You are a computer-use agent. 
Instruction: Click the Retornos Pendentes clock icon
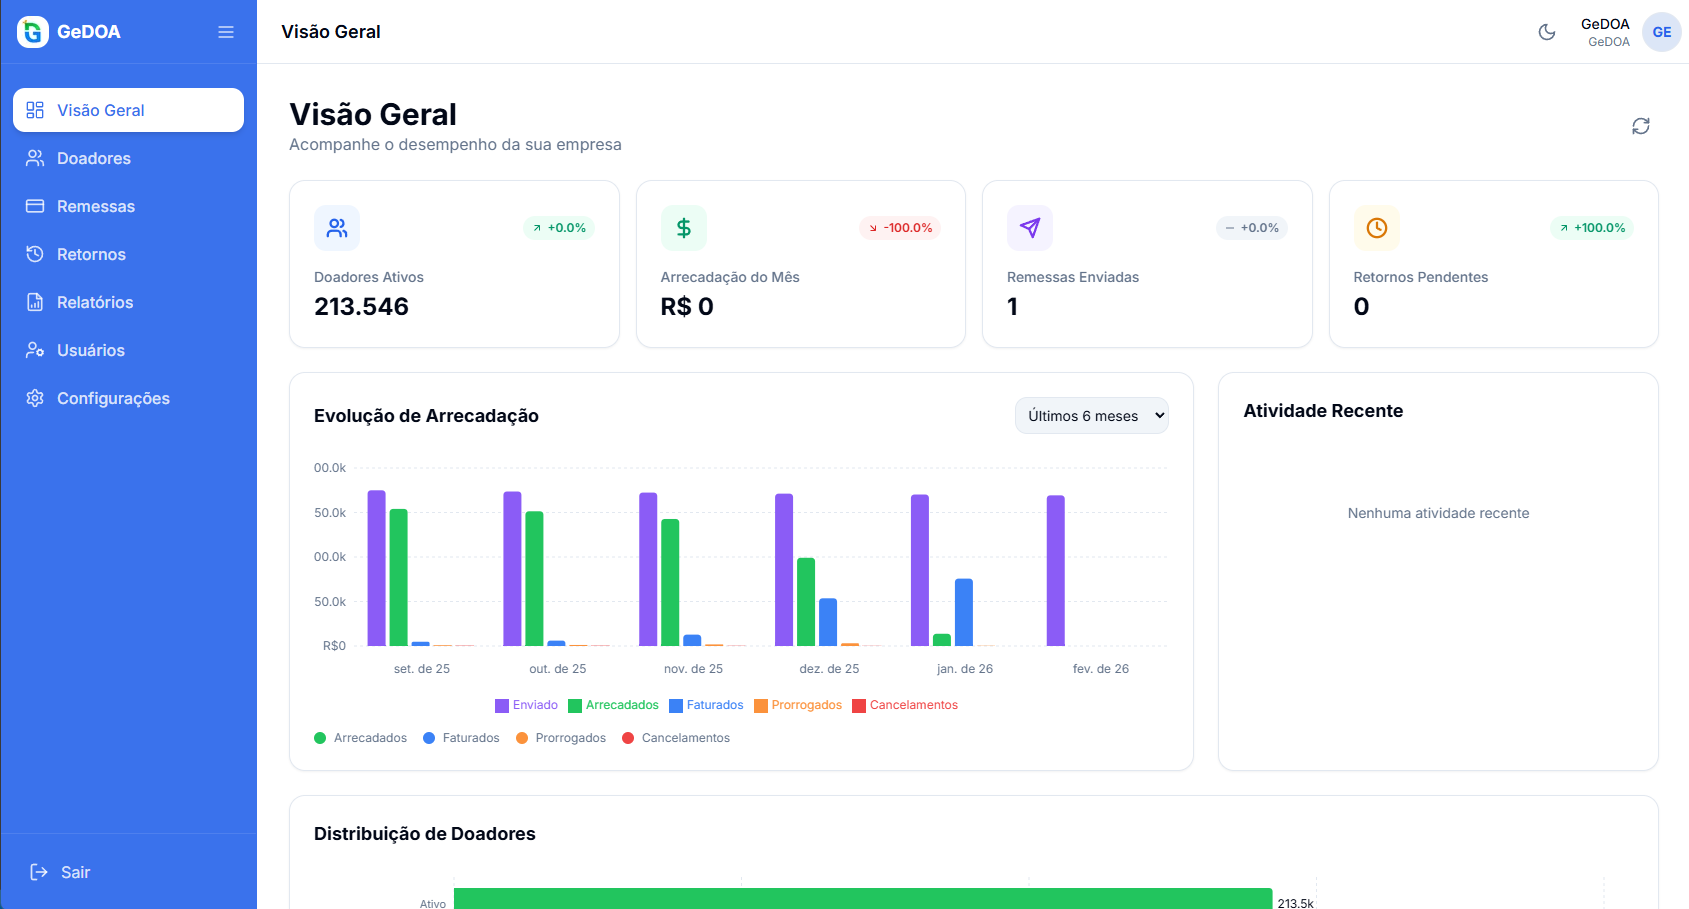coord(1376,228)
